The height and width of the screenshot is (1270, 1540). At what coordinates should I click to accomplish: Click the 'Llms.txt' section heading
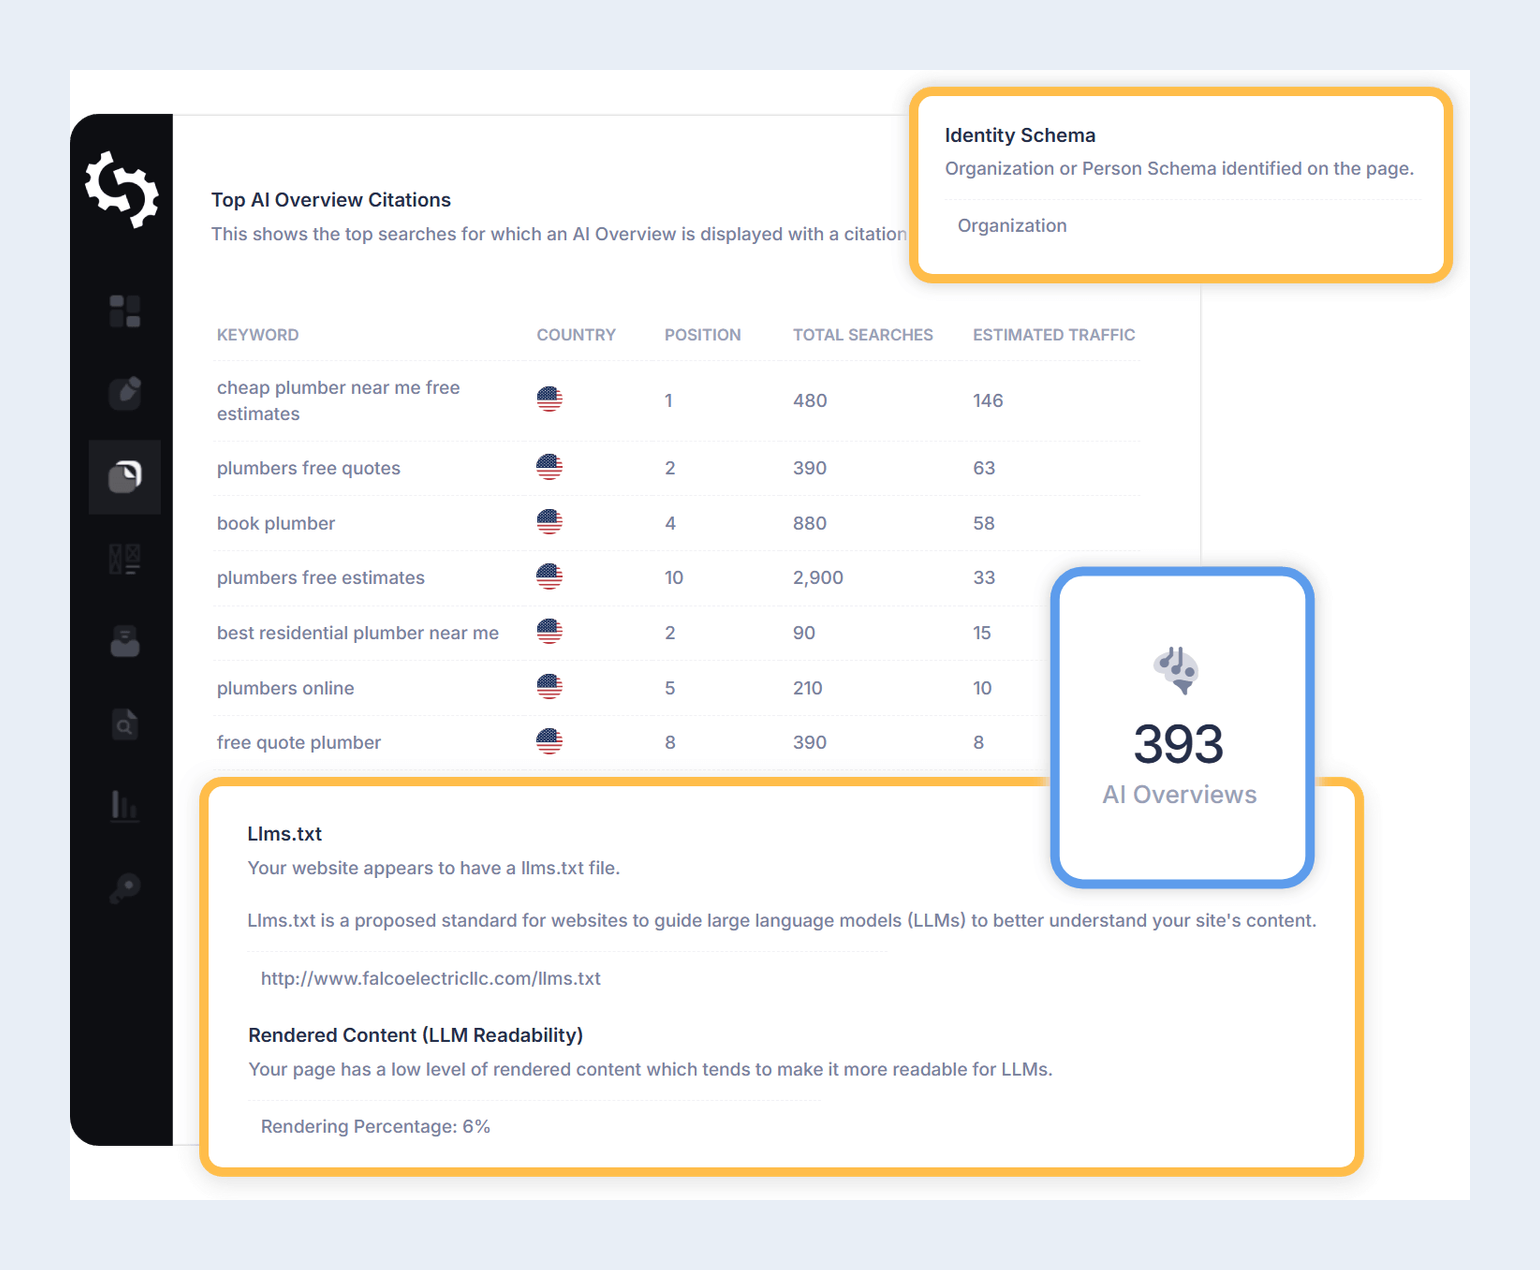(x=285, y=834)
